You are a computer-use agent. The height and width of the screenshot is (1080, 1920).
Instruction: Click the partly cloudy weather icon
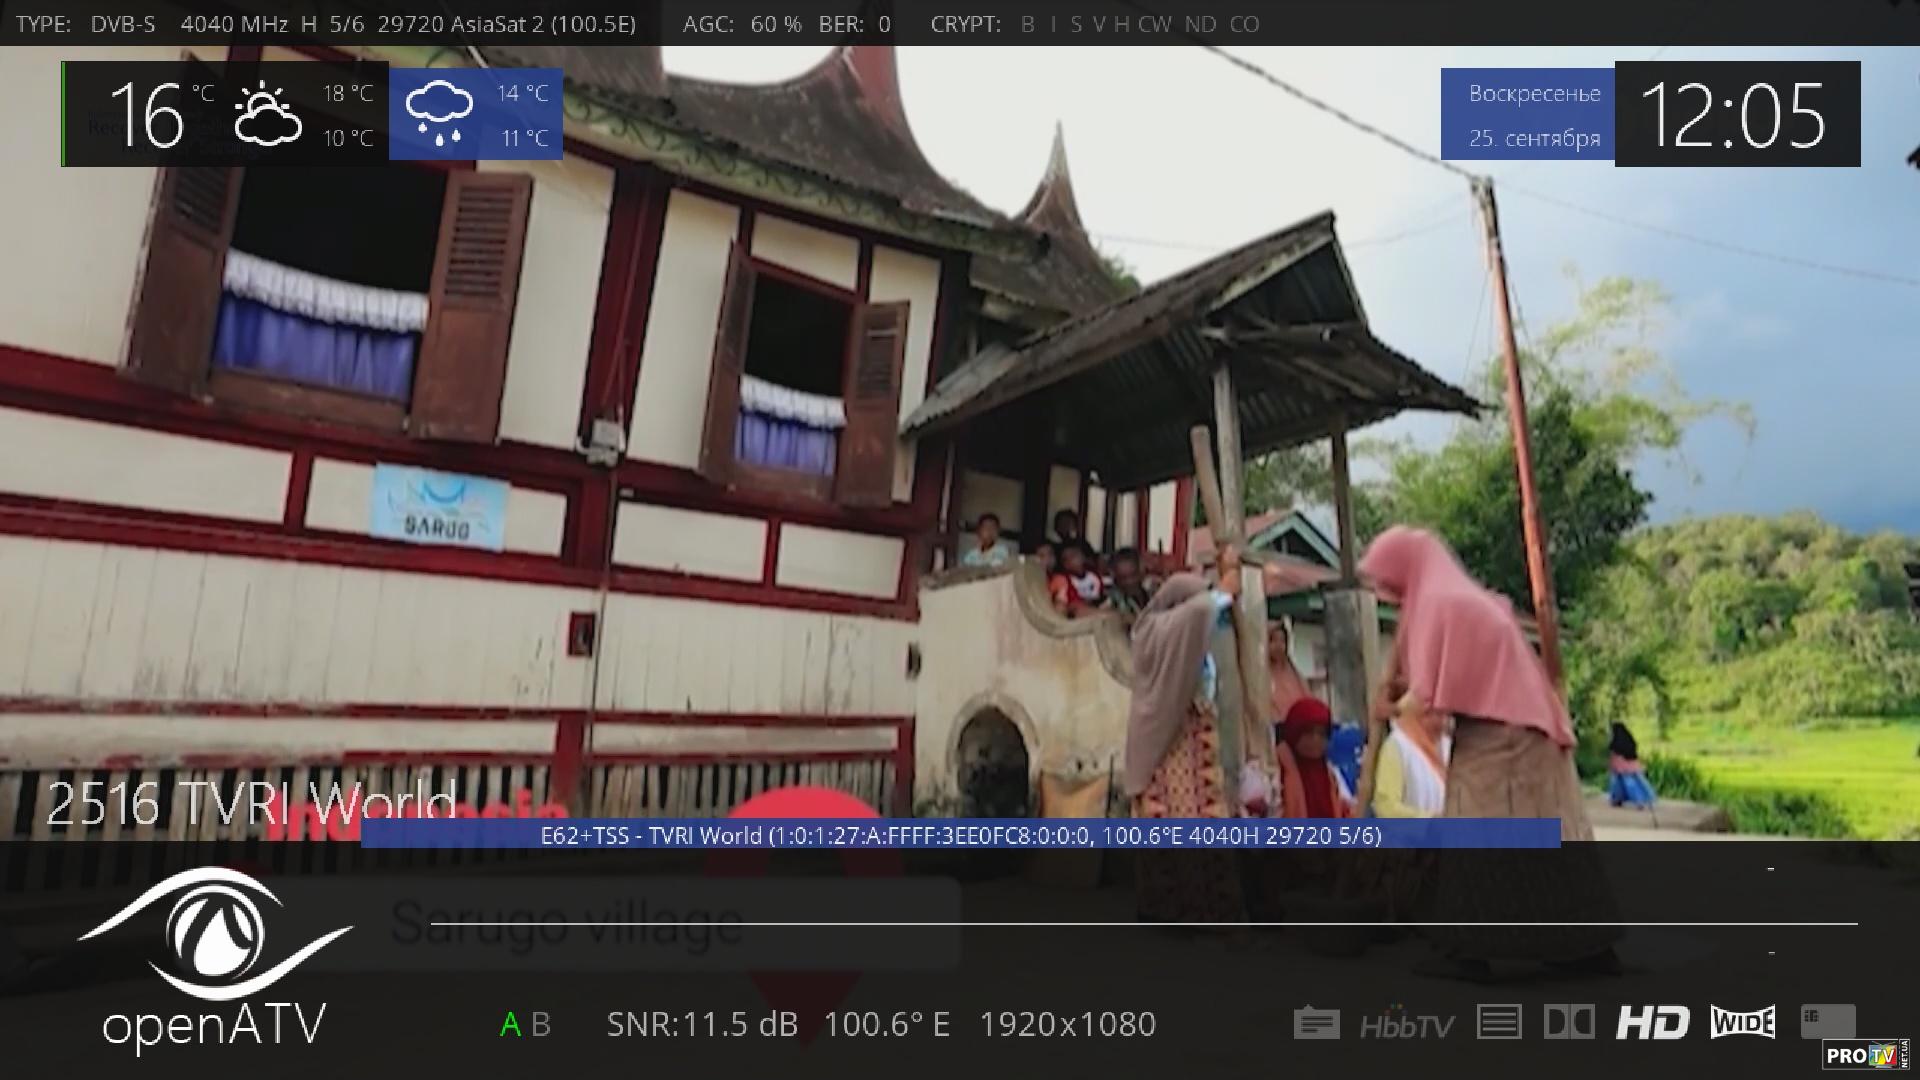click(x=267, y=115)
